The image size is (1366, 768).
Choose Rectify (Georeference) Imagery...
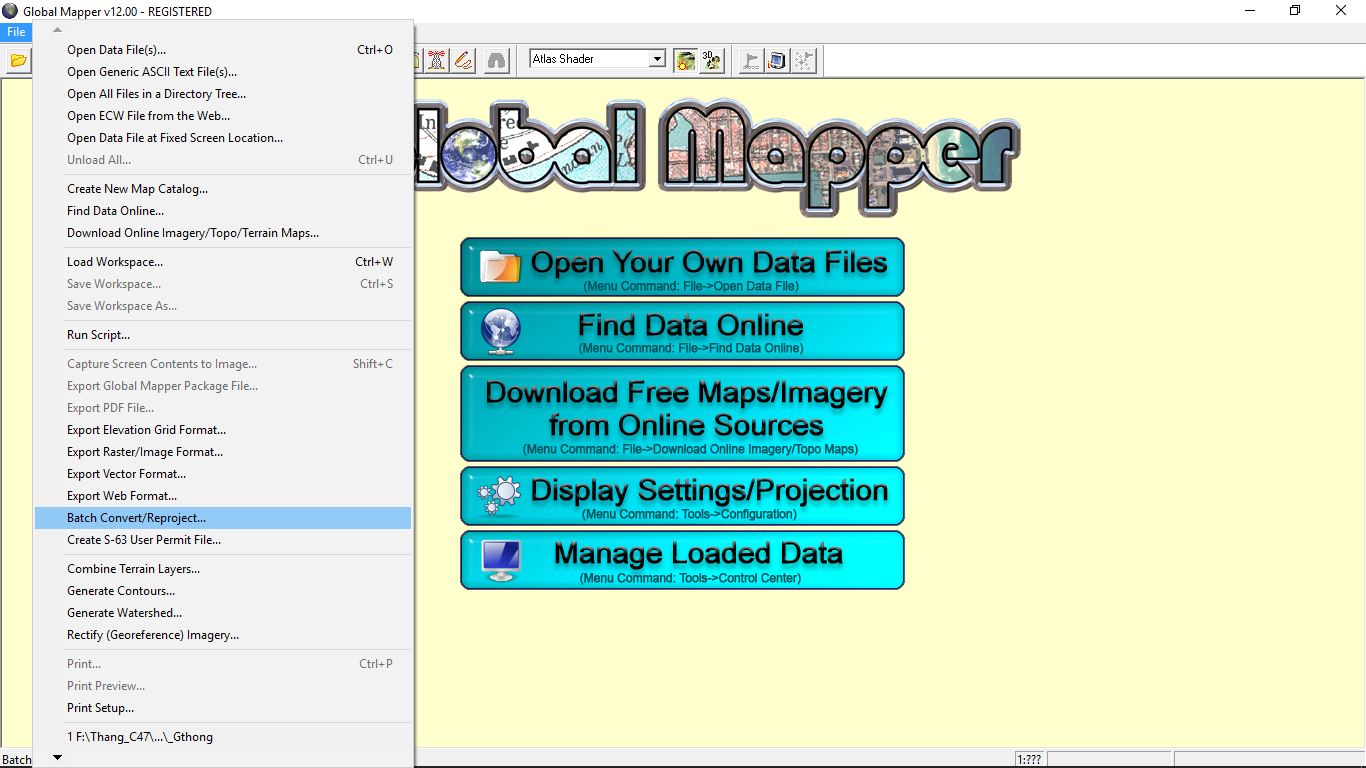click(x=223, y=635)
